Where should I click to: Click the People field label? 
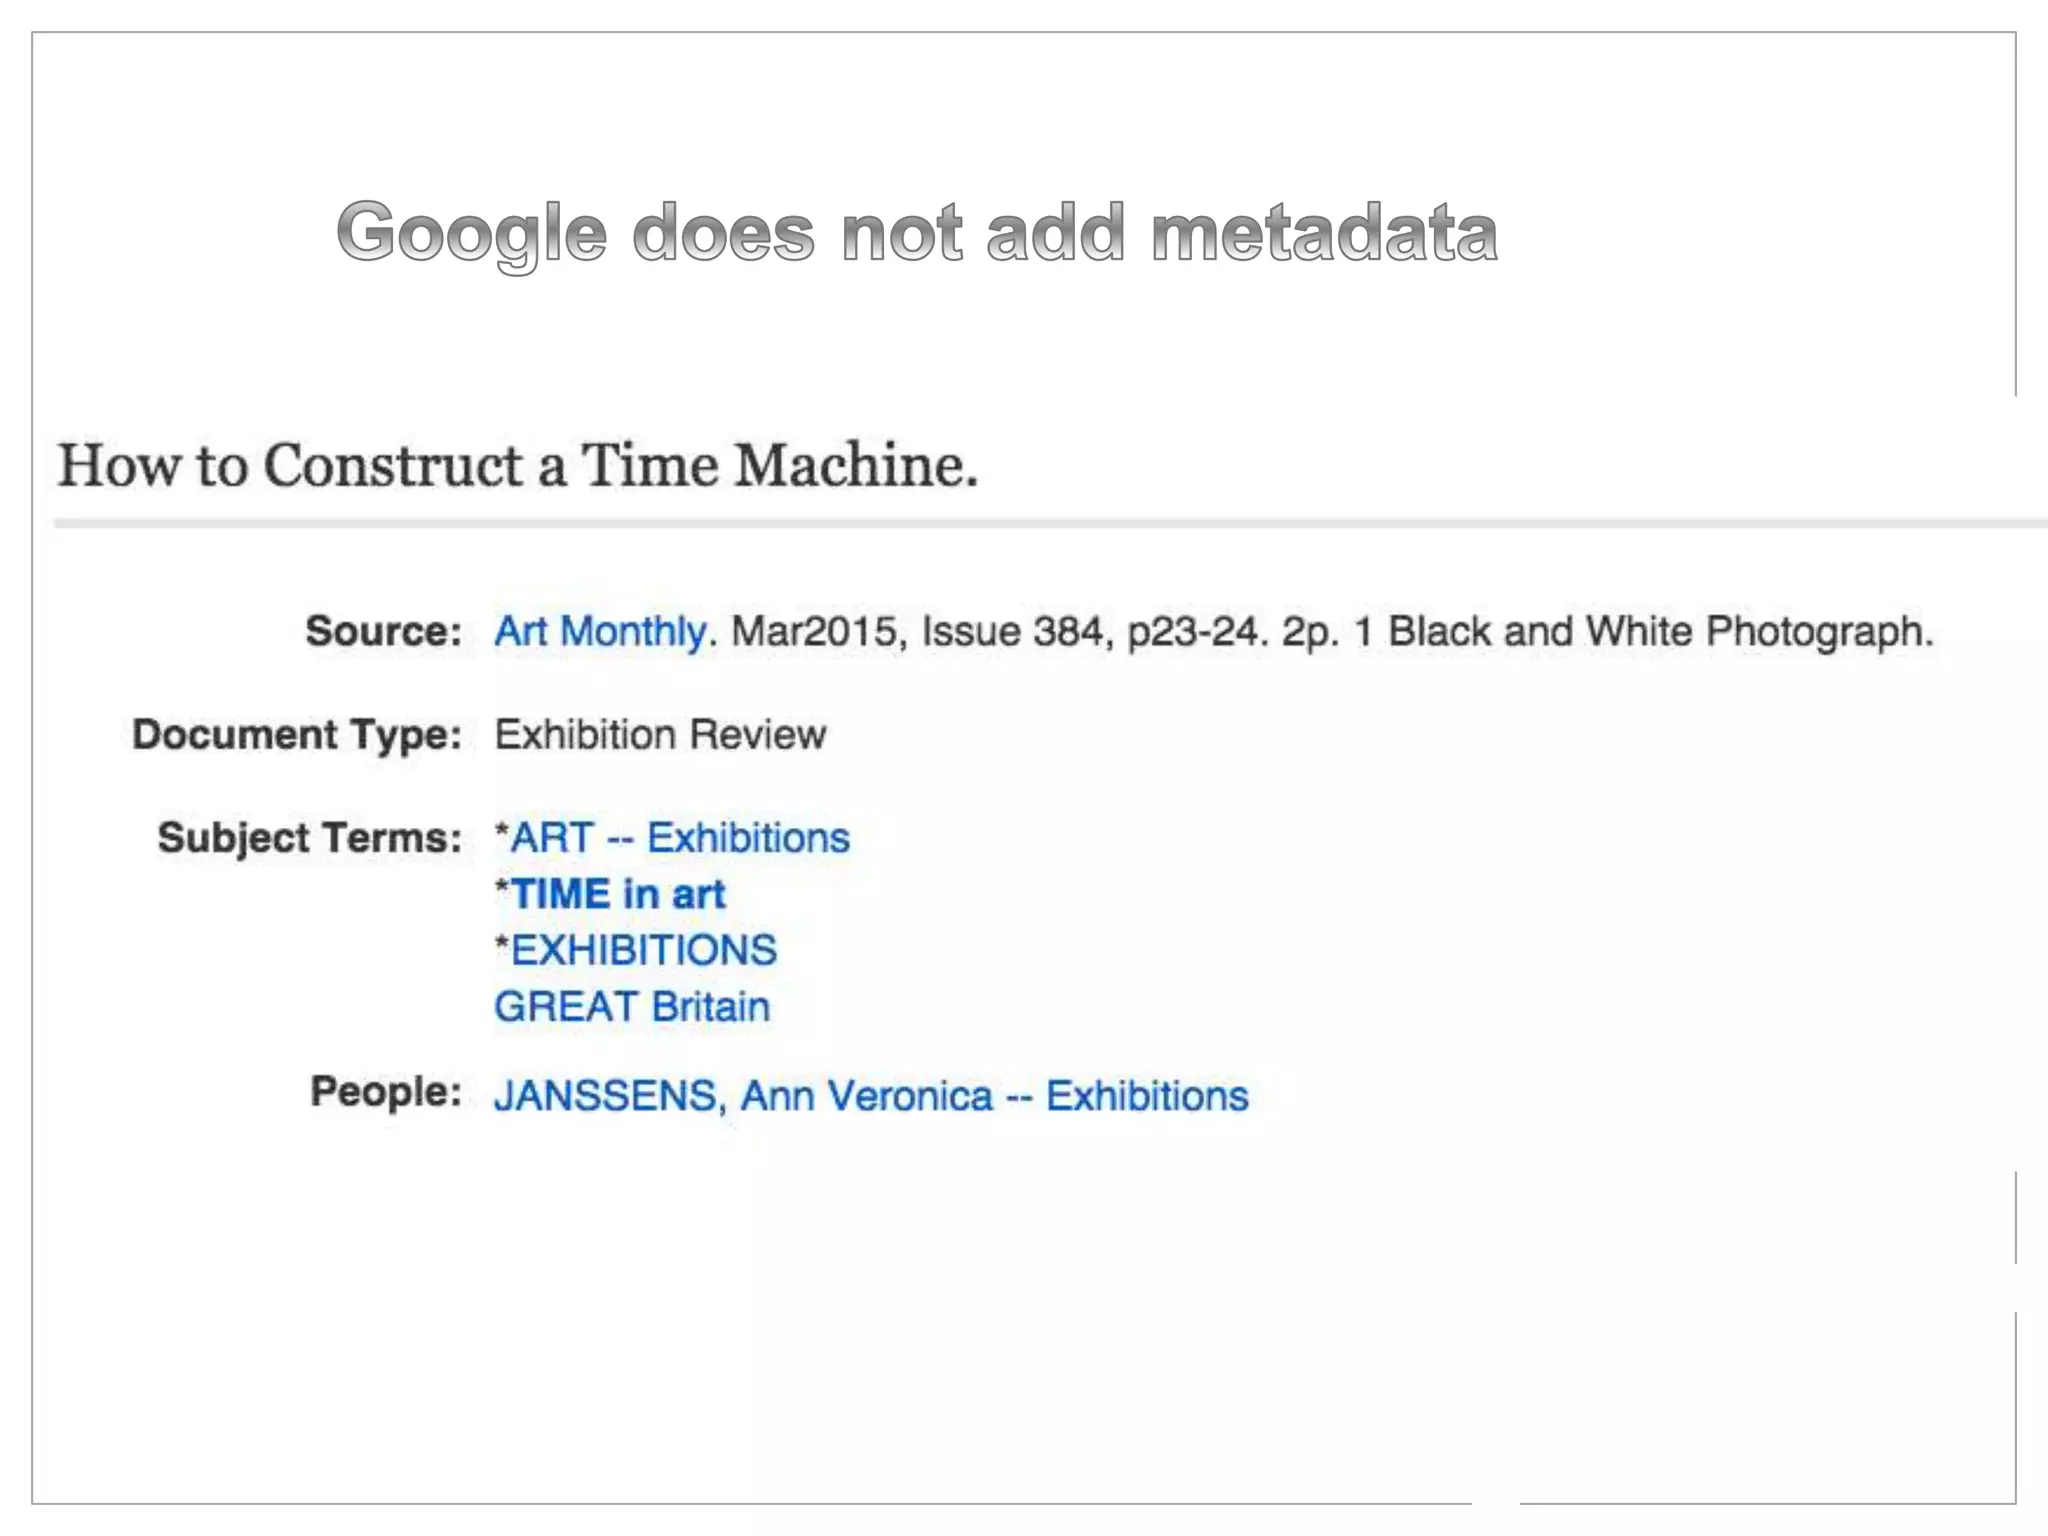coord(385,1091)
